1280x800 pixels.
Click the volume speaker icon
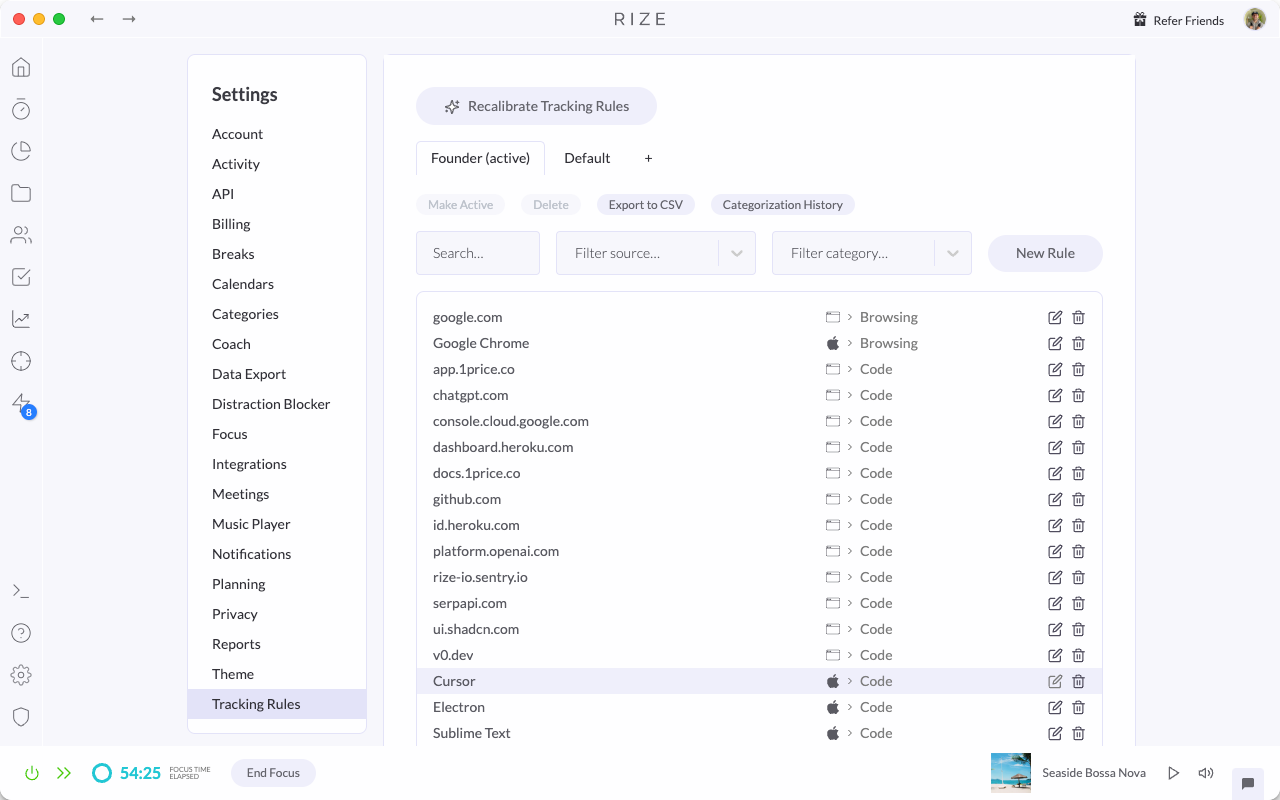1206,773
